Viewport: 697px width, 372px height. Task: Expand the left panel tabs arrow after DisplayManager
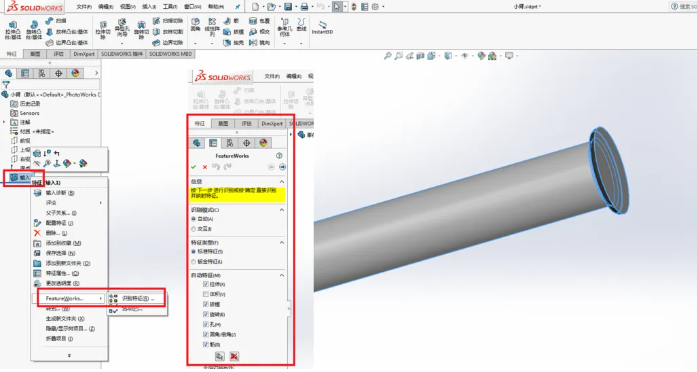click(96, 73)
